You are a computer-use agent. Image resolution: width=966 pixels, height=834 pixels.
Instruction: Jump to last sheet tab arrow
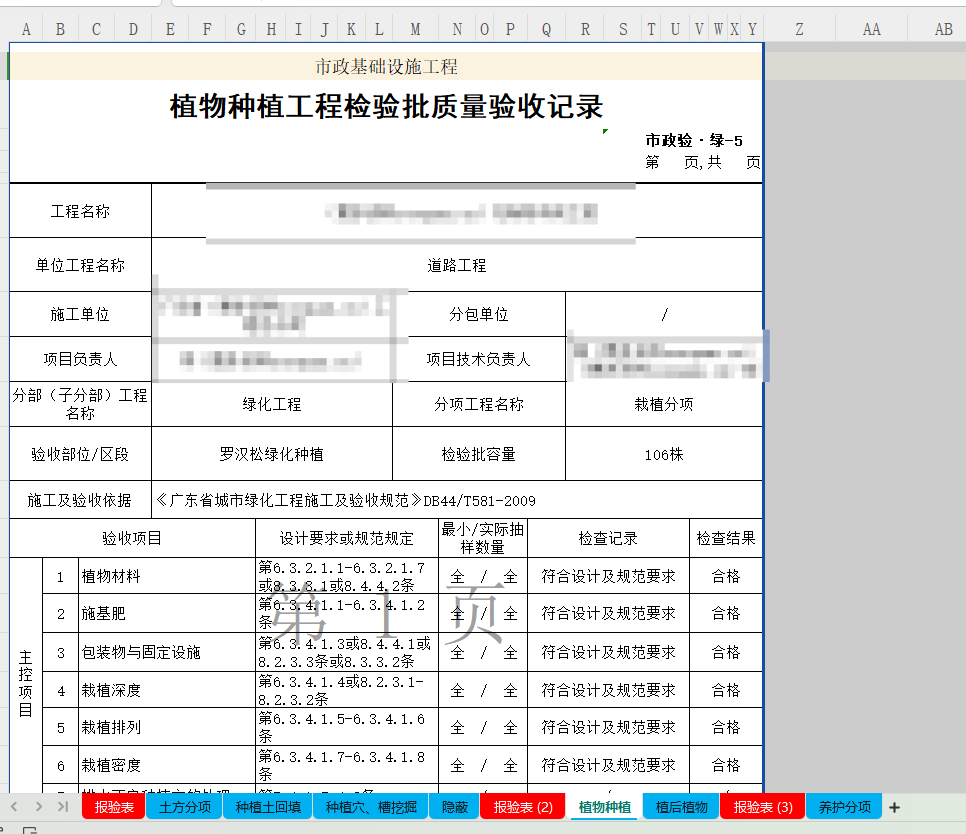tap(63, 806)
